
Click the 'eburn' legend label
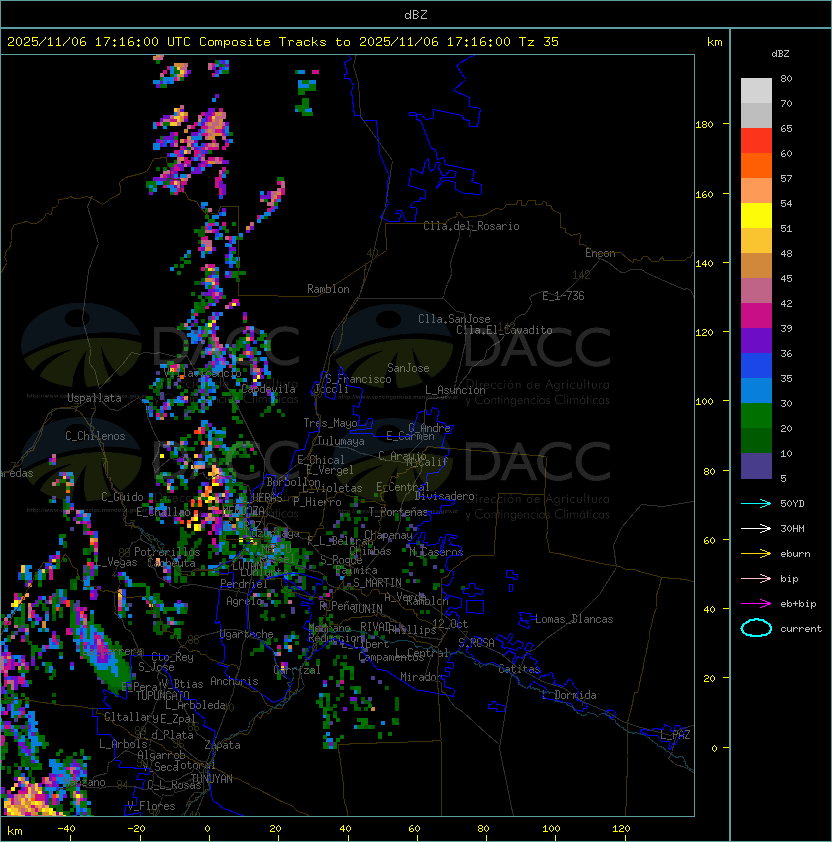(x=795, y=554)
